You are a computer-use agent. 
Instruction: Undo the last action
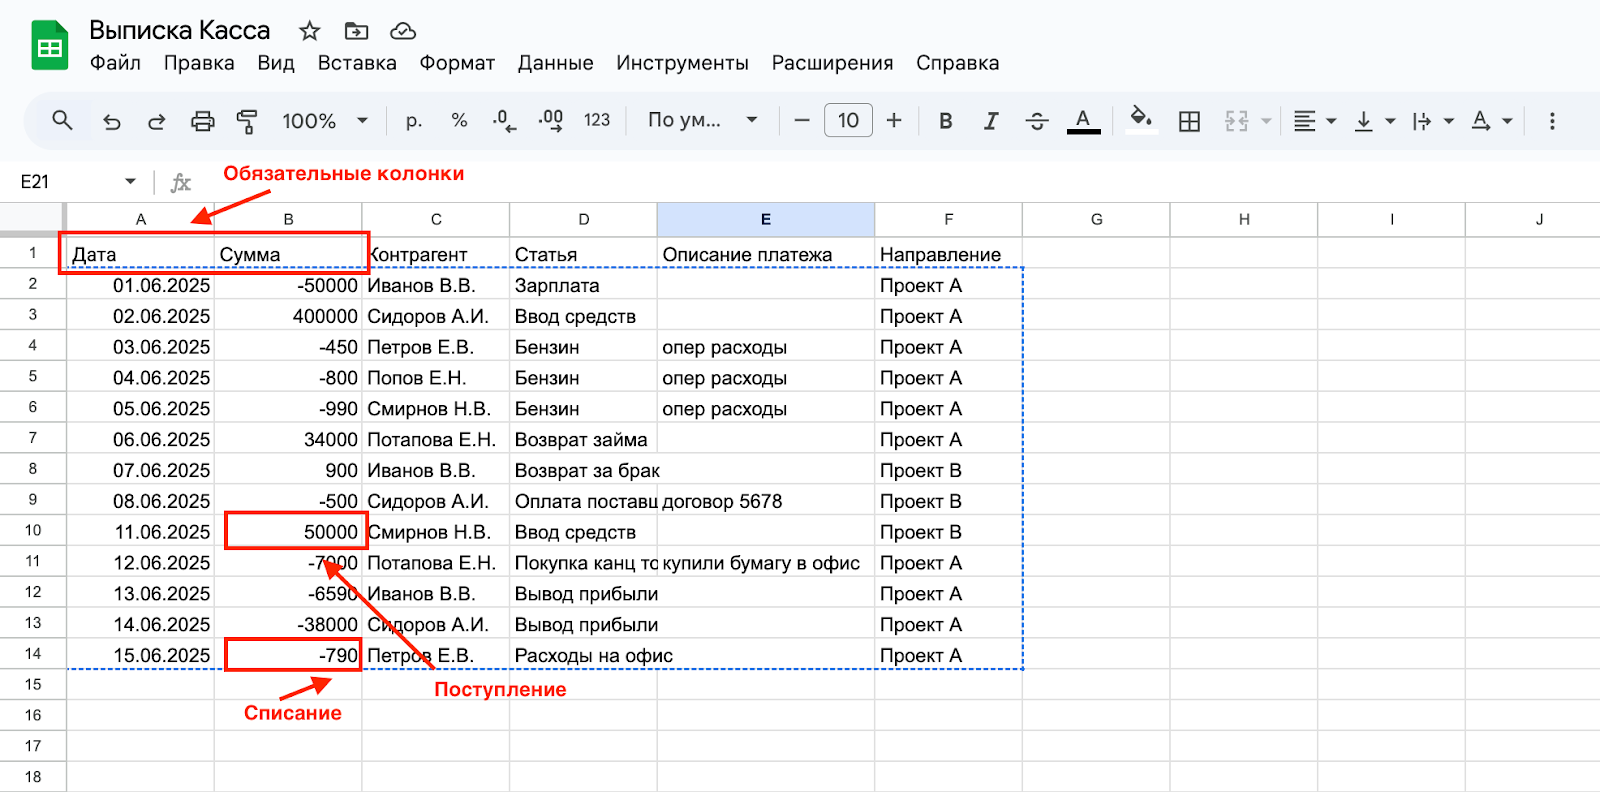point(111,121)
